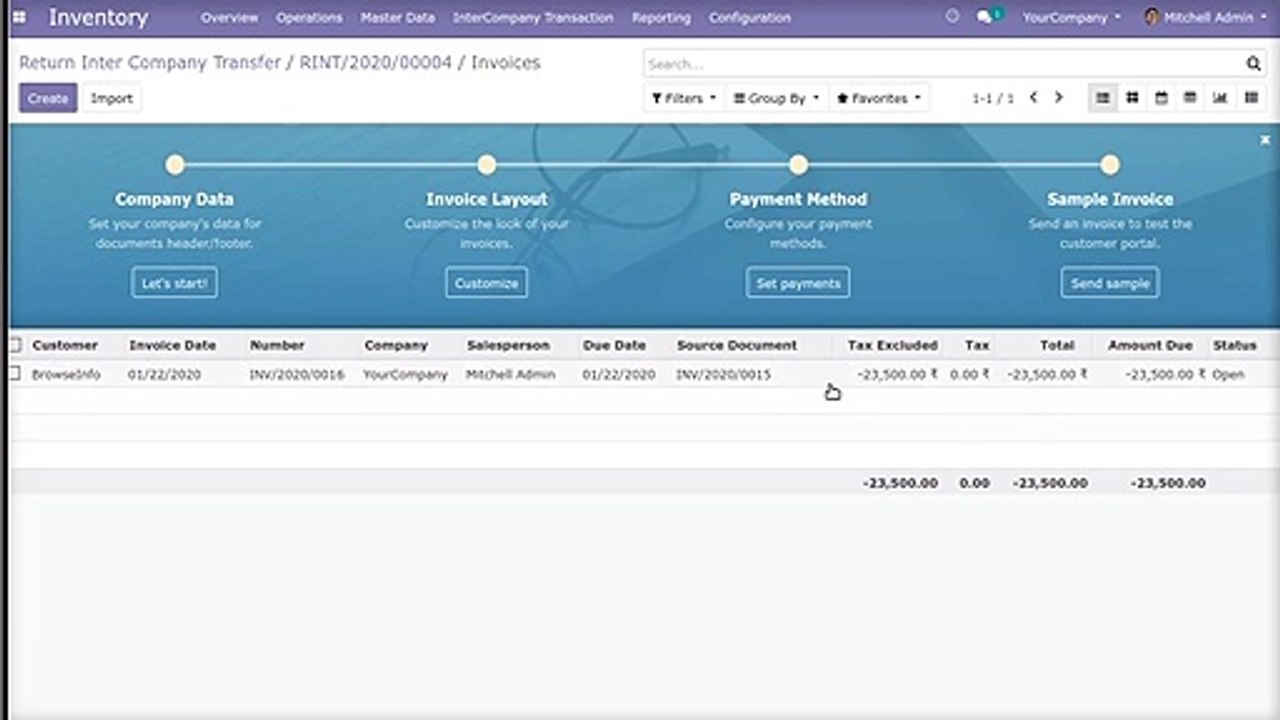Screen dimensions: 1280x720
Task: Sort by the Amount Due column header
Action: pos(1150,345)
